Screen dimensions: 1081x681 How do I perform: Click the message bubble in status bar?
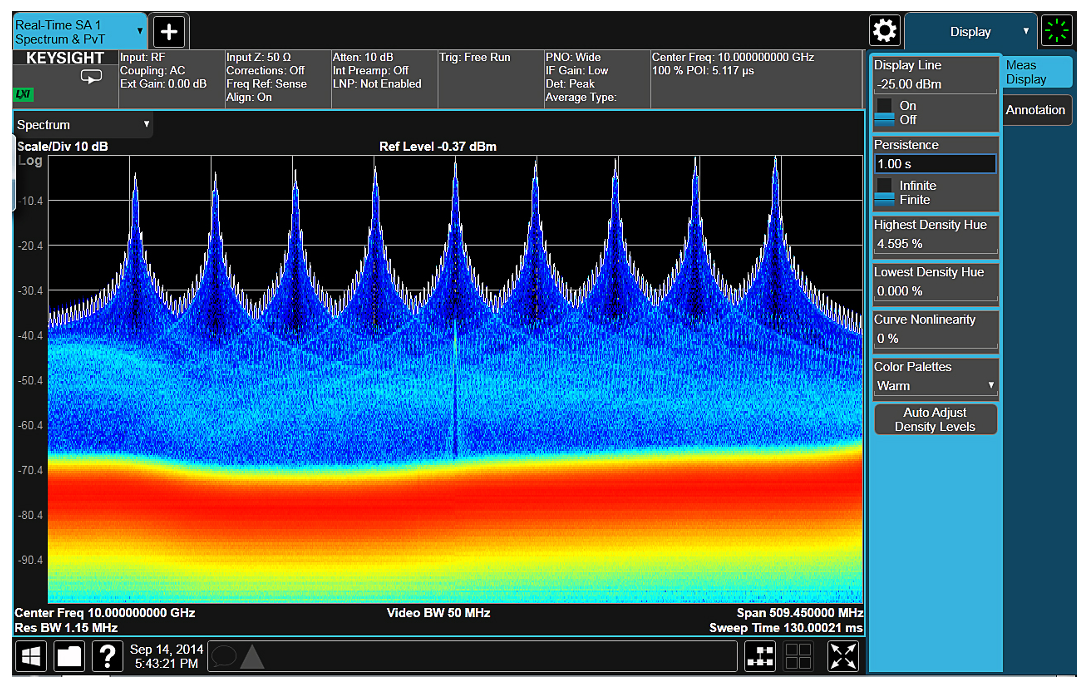point(223,656)
